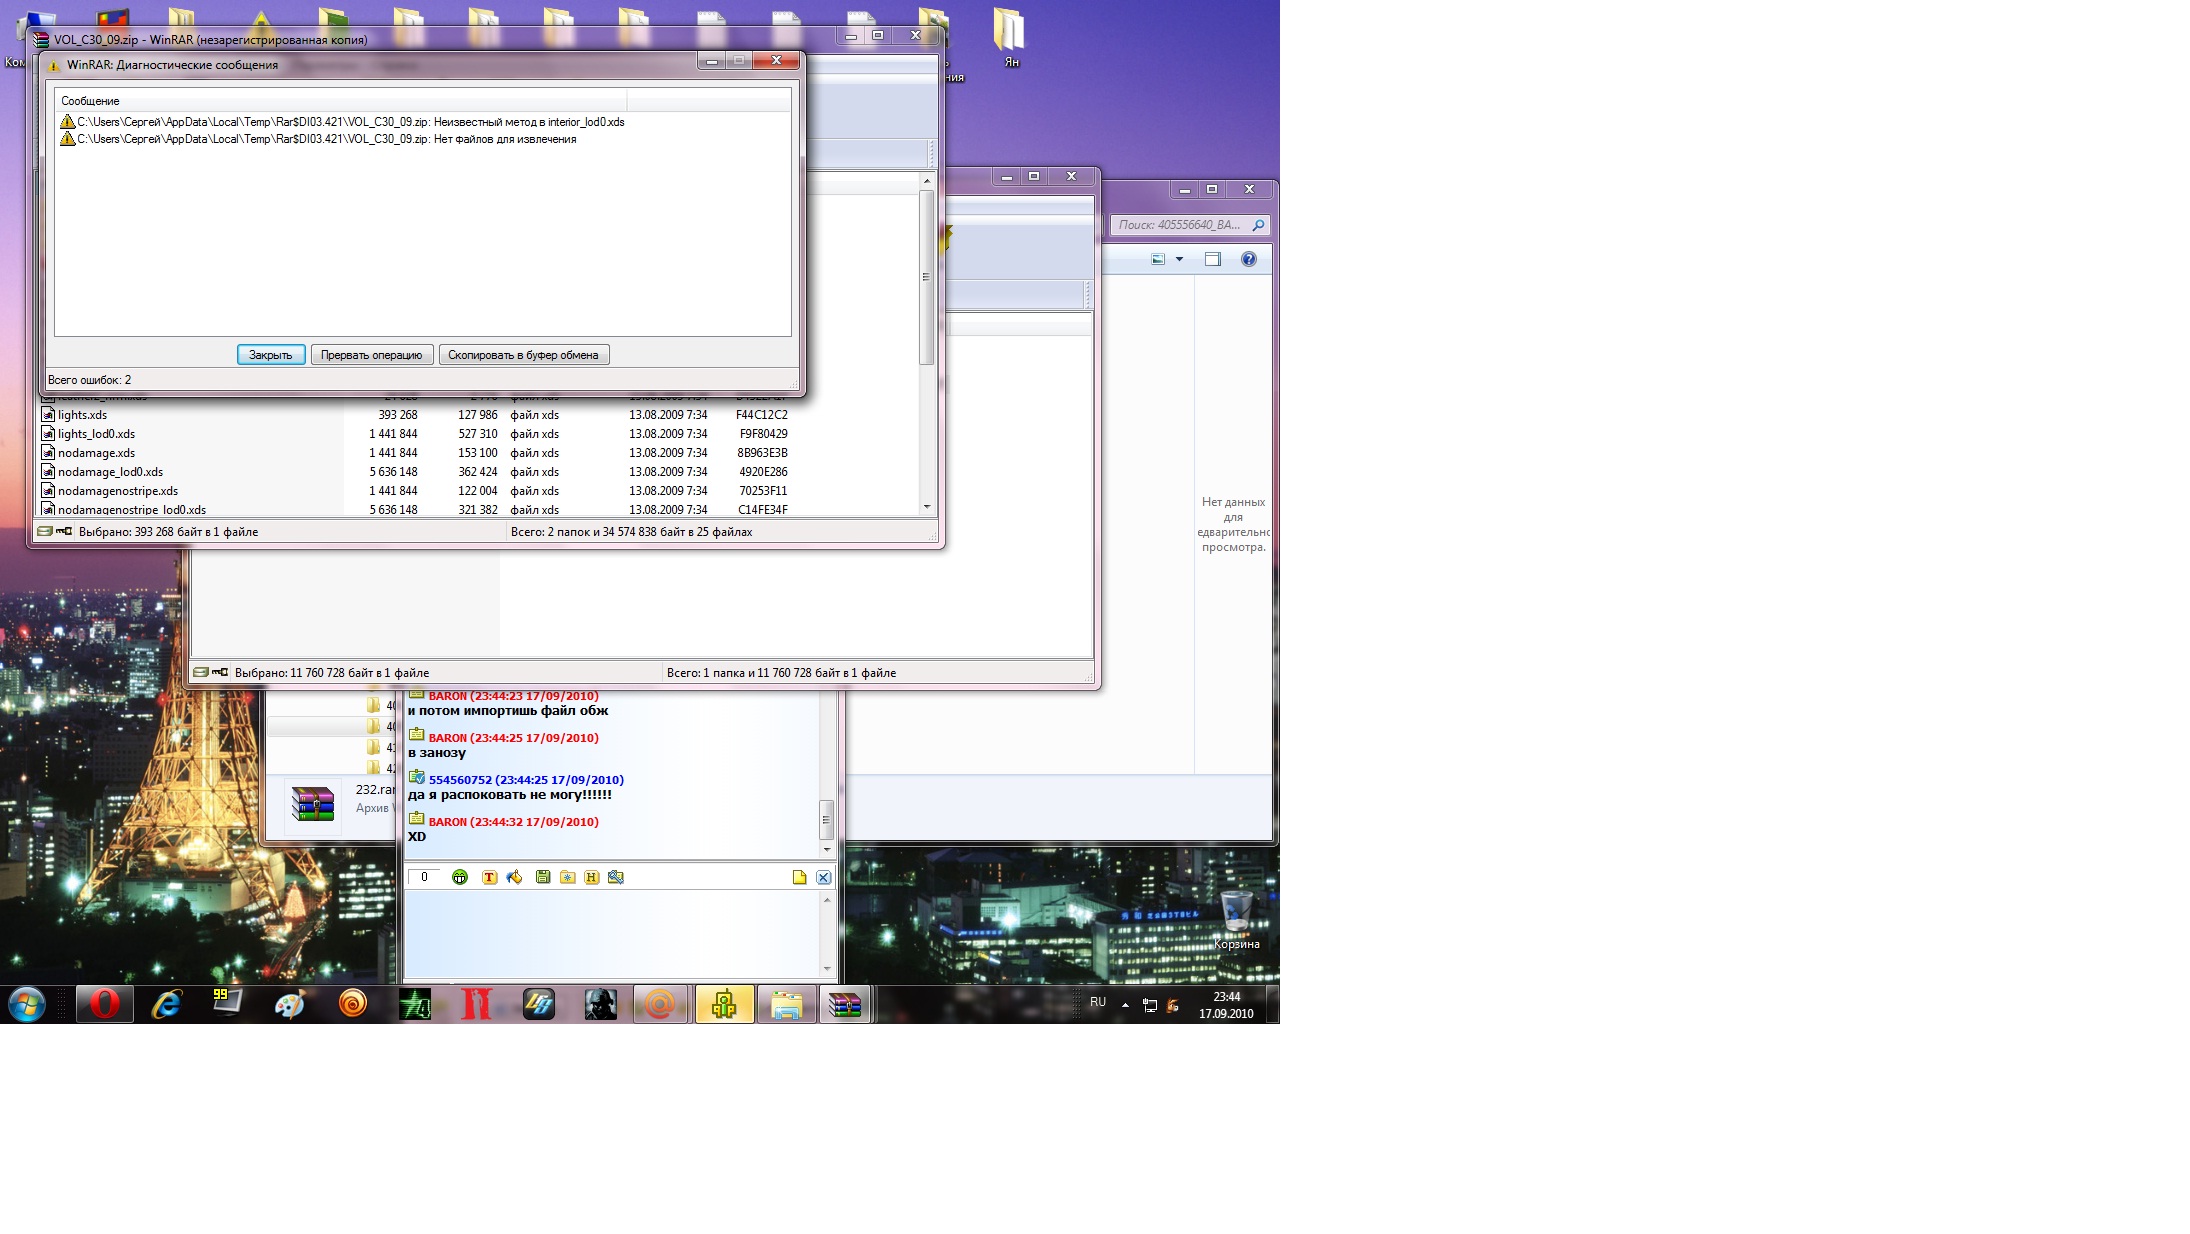Switch to the WinRAR taskbar button
The width and height of the screenshot is (2190, 1234).
(x=846, y=1004)
